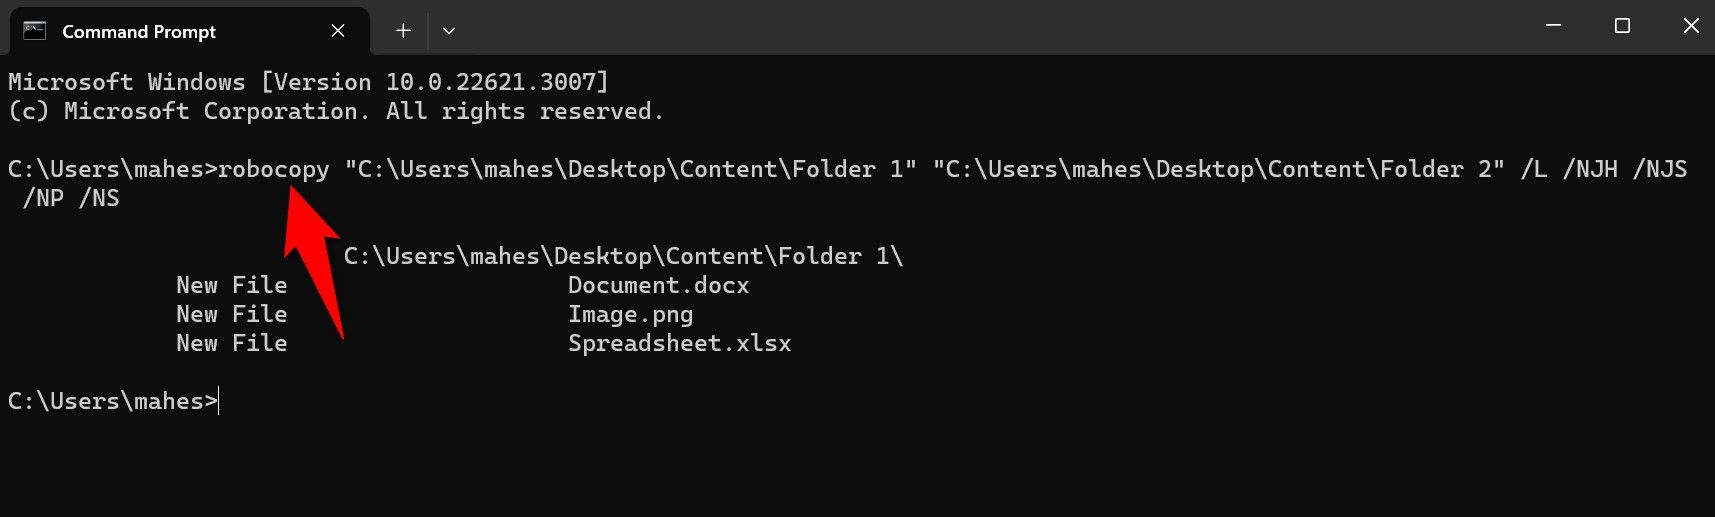
Task: Click the word robocopy in the command
Action: pos(273,169)
